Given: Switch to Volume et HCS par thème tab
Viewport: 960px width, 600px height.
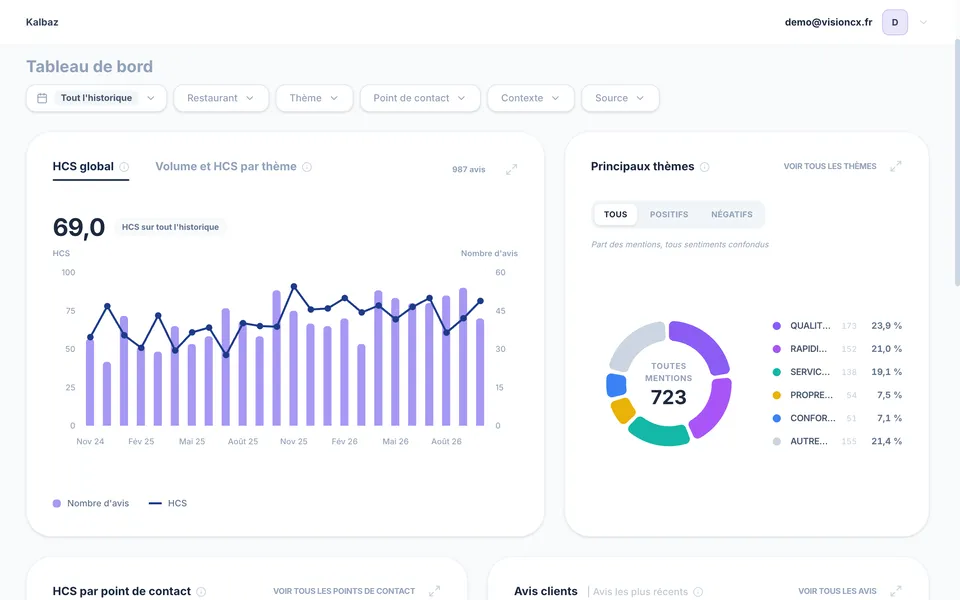Looking at the screenshot, I should pos(226,167).
